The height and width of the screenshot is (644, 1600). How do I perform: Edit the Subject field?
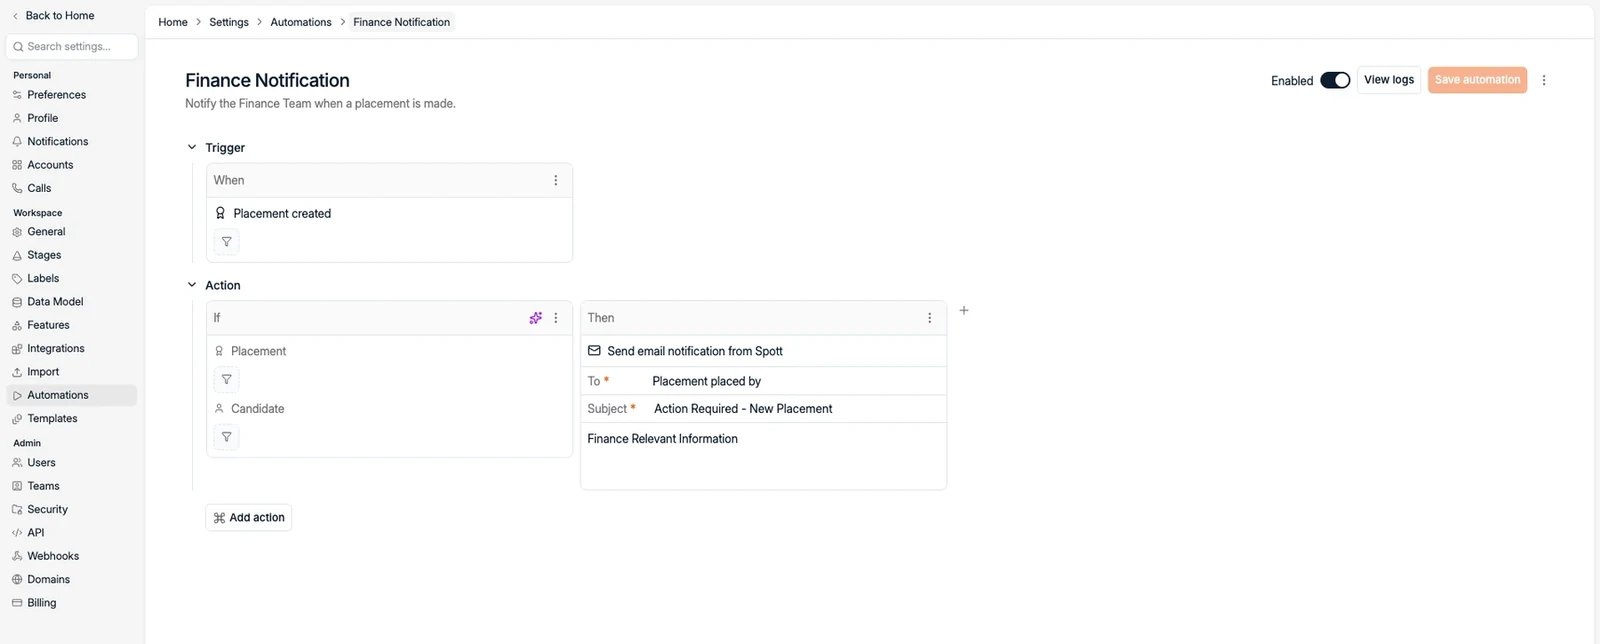point(764,409)
